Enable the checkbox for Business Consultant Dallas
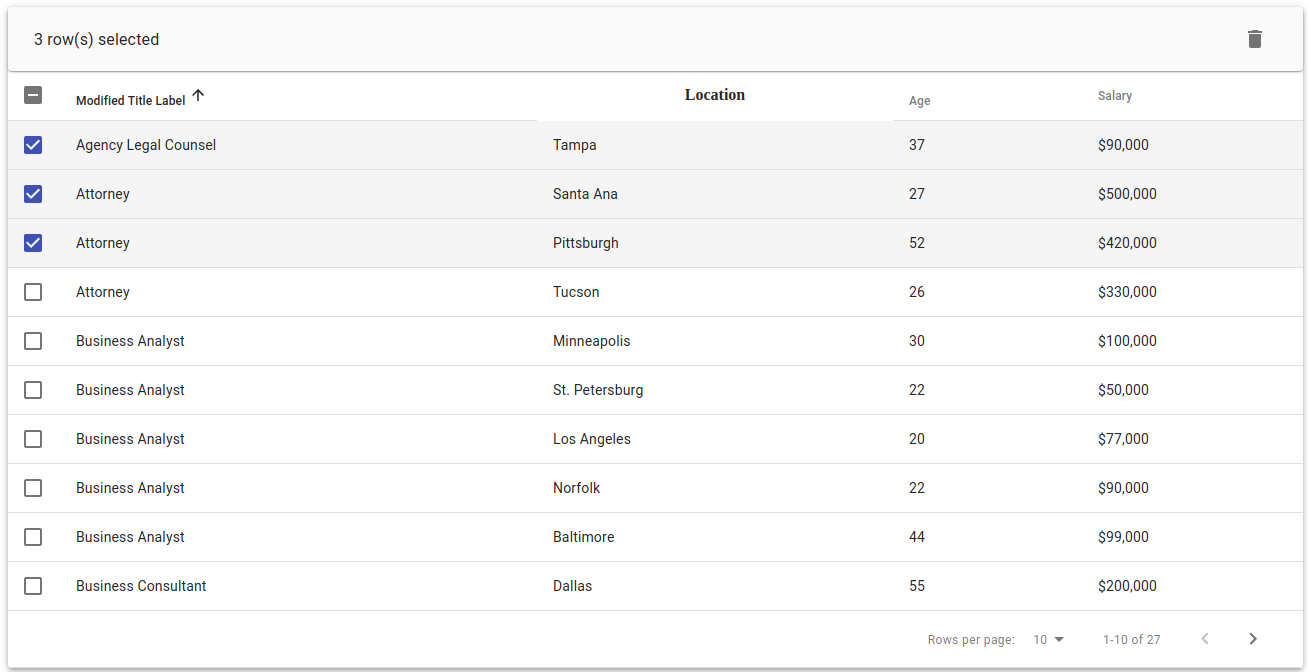Viewport: 1308px width, 672px height. (x=33, y=586)
